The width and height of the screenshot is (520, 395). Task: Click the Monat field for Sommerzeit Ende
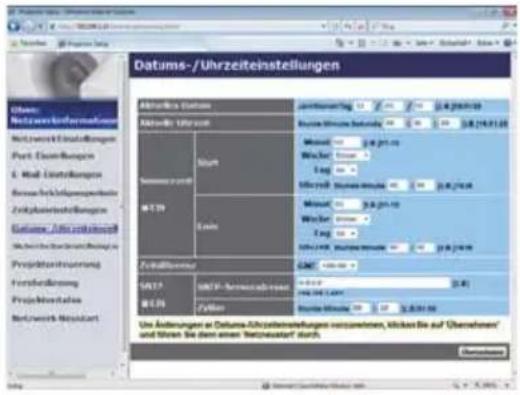click(347, 204)
